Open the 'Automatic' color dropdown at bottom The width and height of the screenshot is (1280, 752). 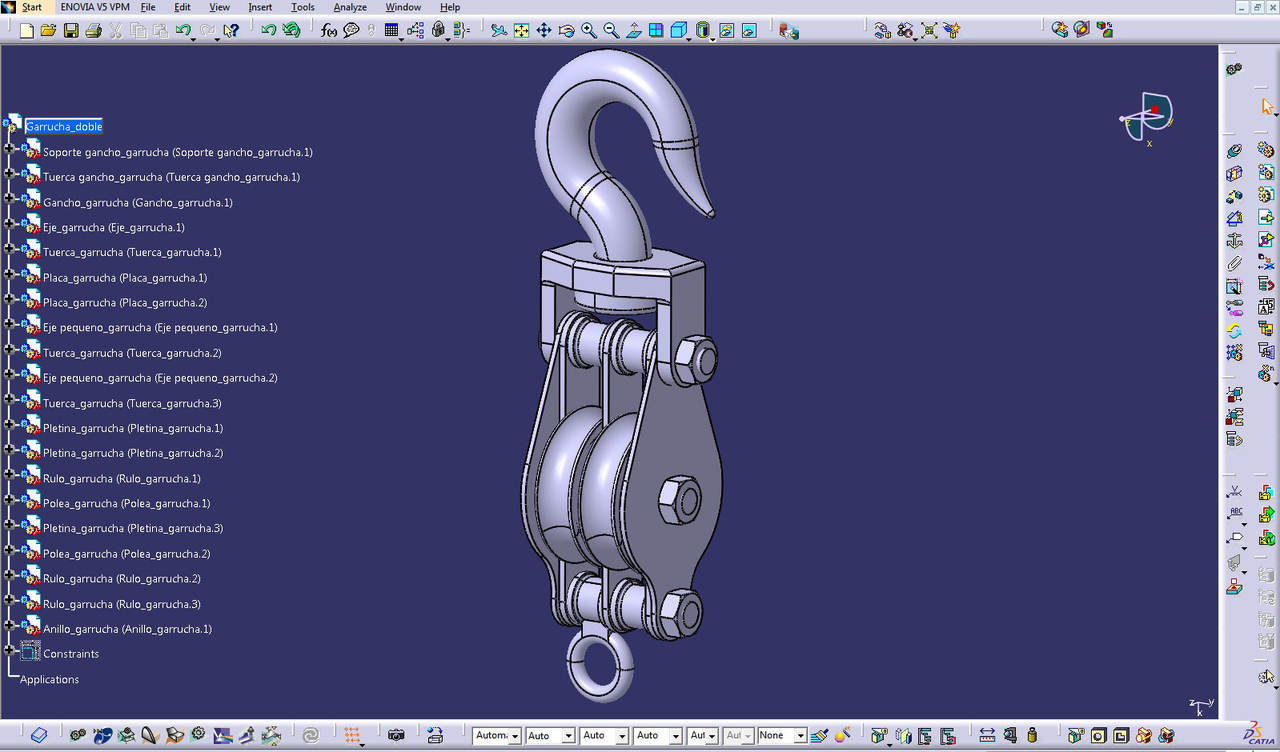pos(515,736)
